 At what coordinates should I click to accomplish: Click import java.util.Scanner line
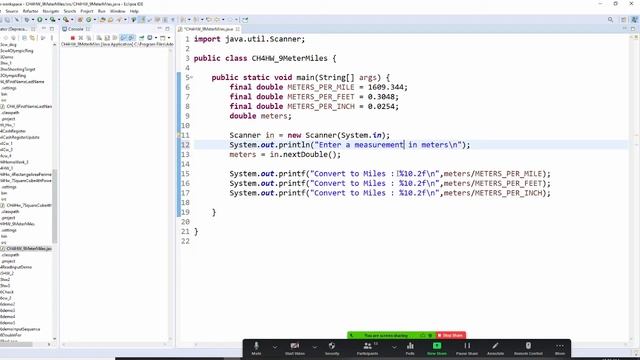249,39
